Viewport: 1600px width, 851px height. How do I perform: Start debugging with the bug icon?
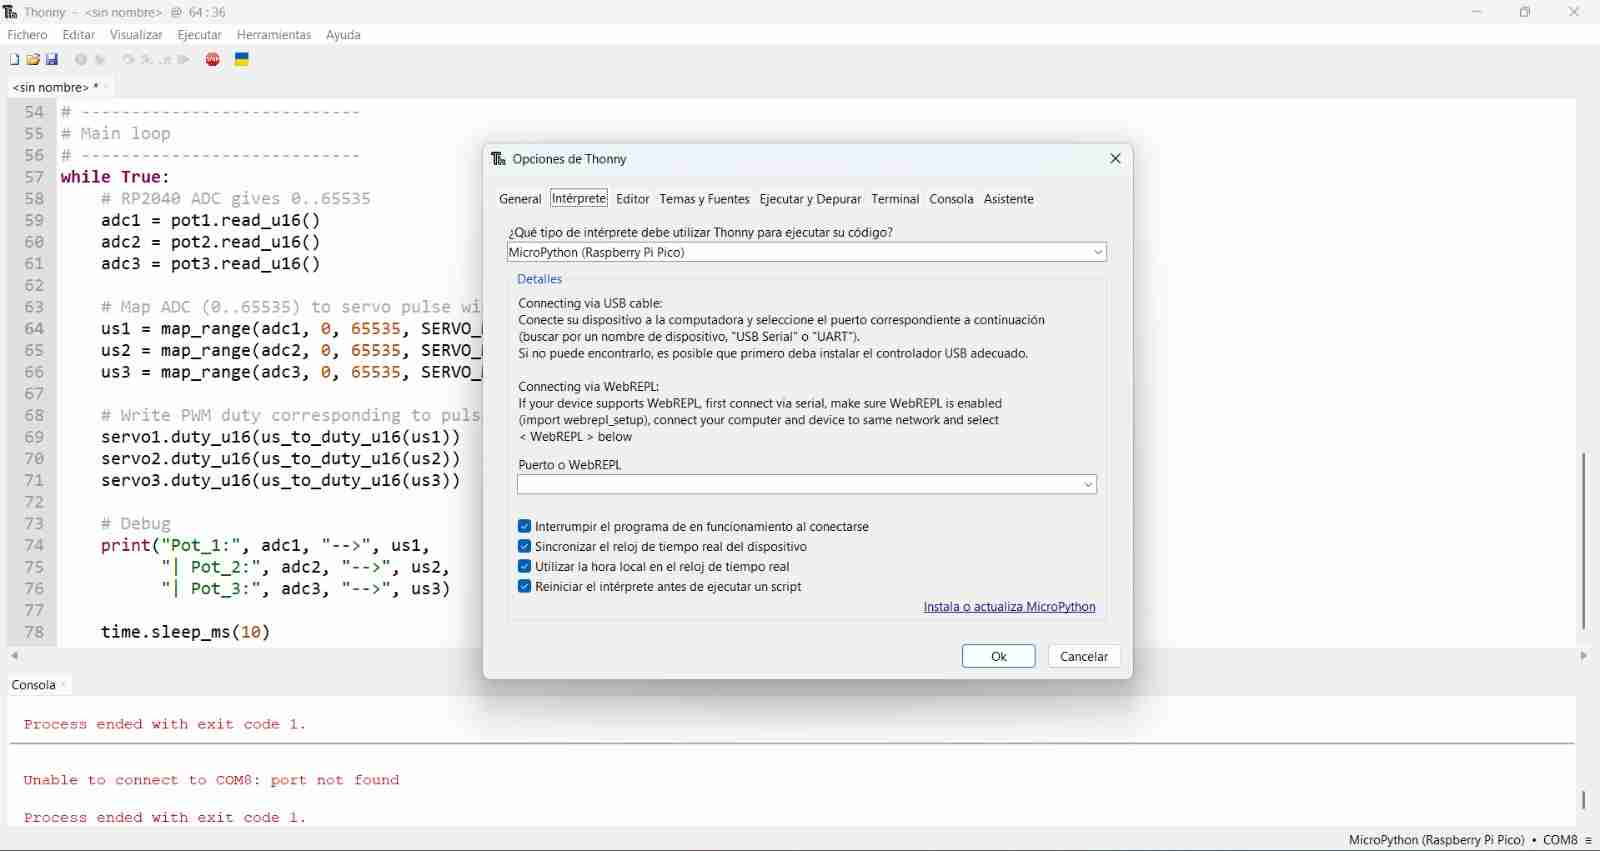100,60
